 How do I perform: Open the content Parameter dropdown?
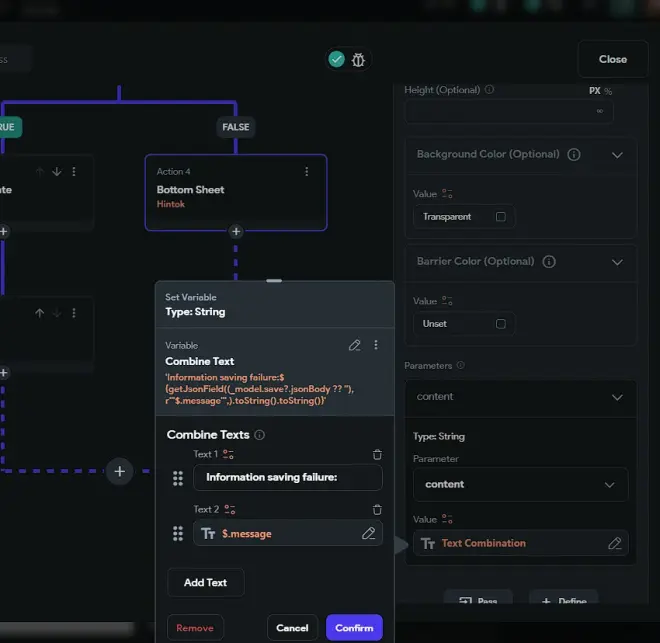coord(521,484)
